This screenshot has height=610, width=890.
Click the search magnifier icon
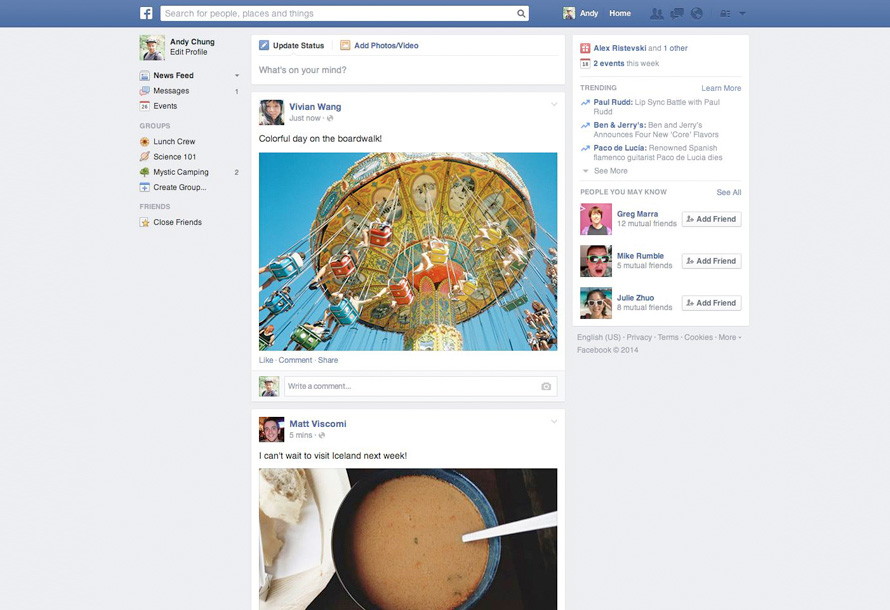pyautogui.click(x=521, y=14)
